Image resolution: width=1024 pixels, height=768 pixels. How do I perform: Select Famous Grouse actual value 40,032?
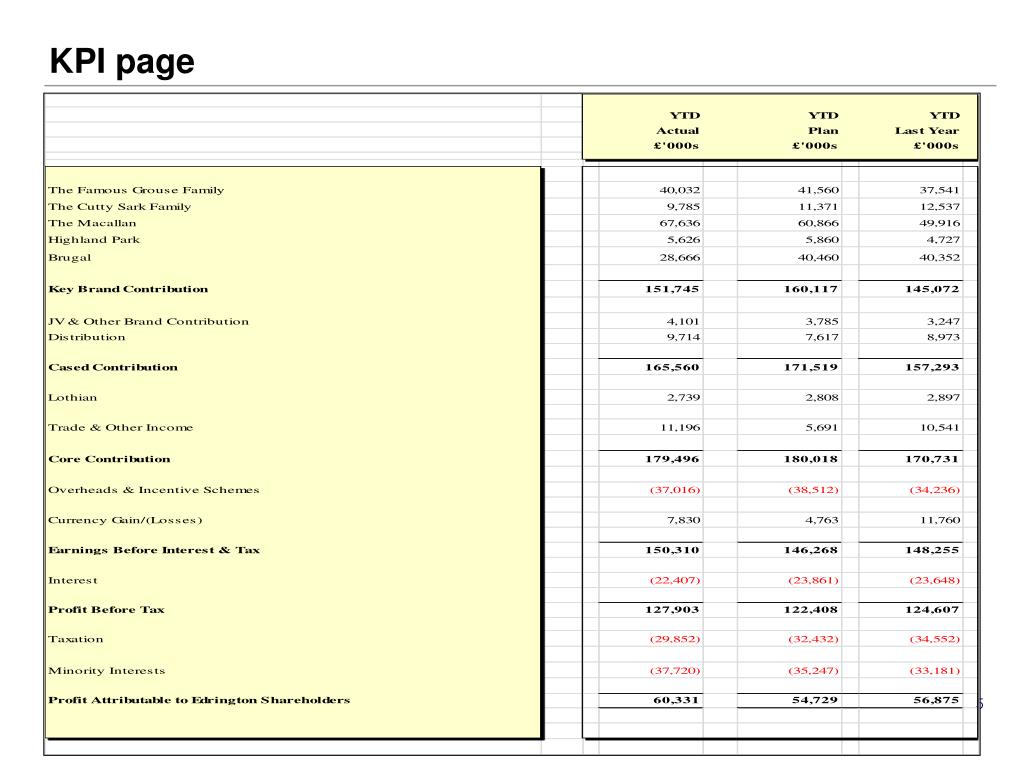[680, 190]
